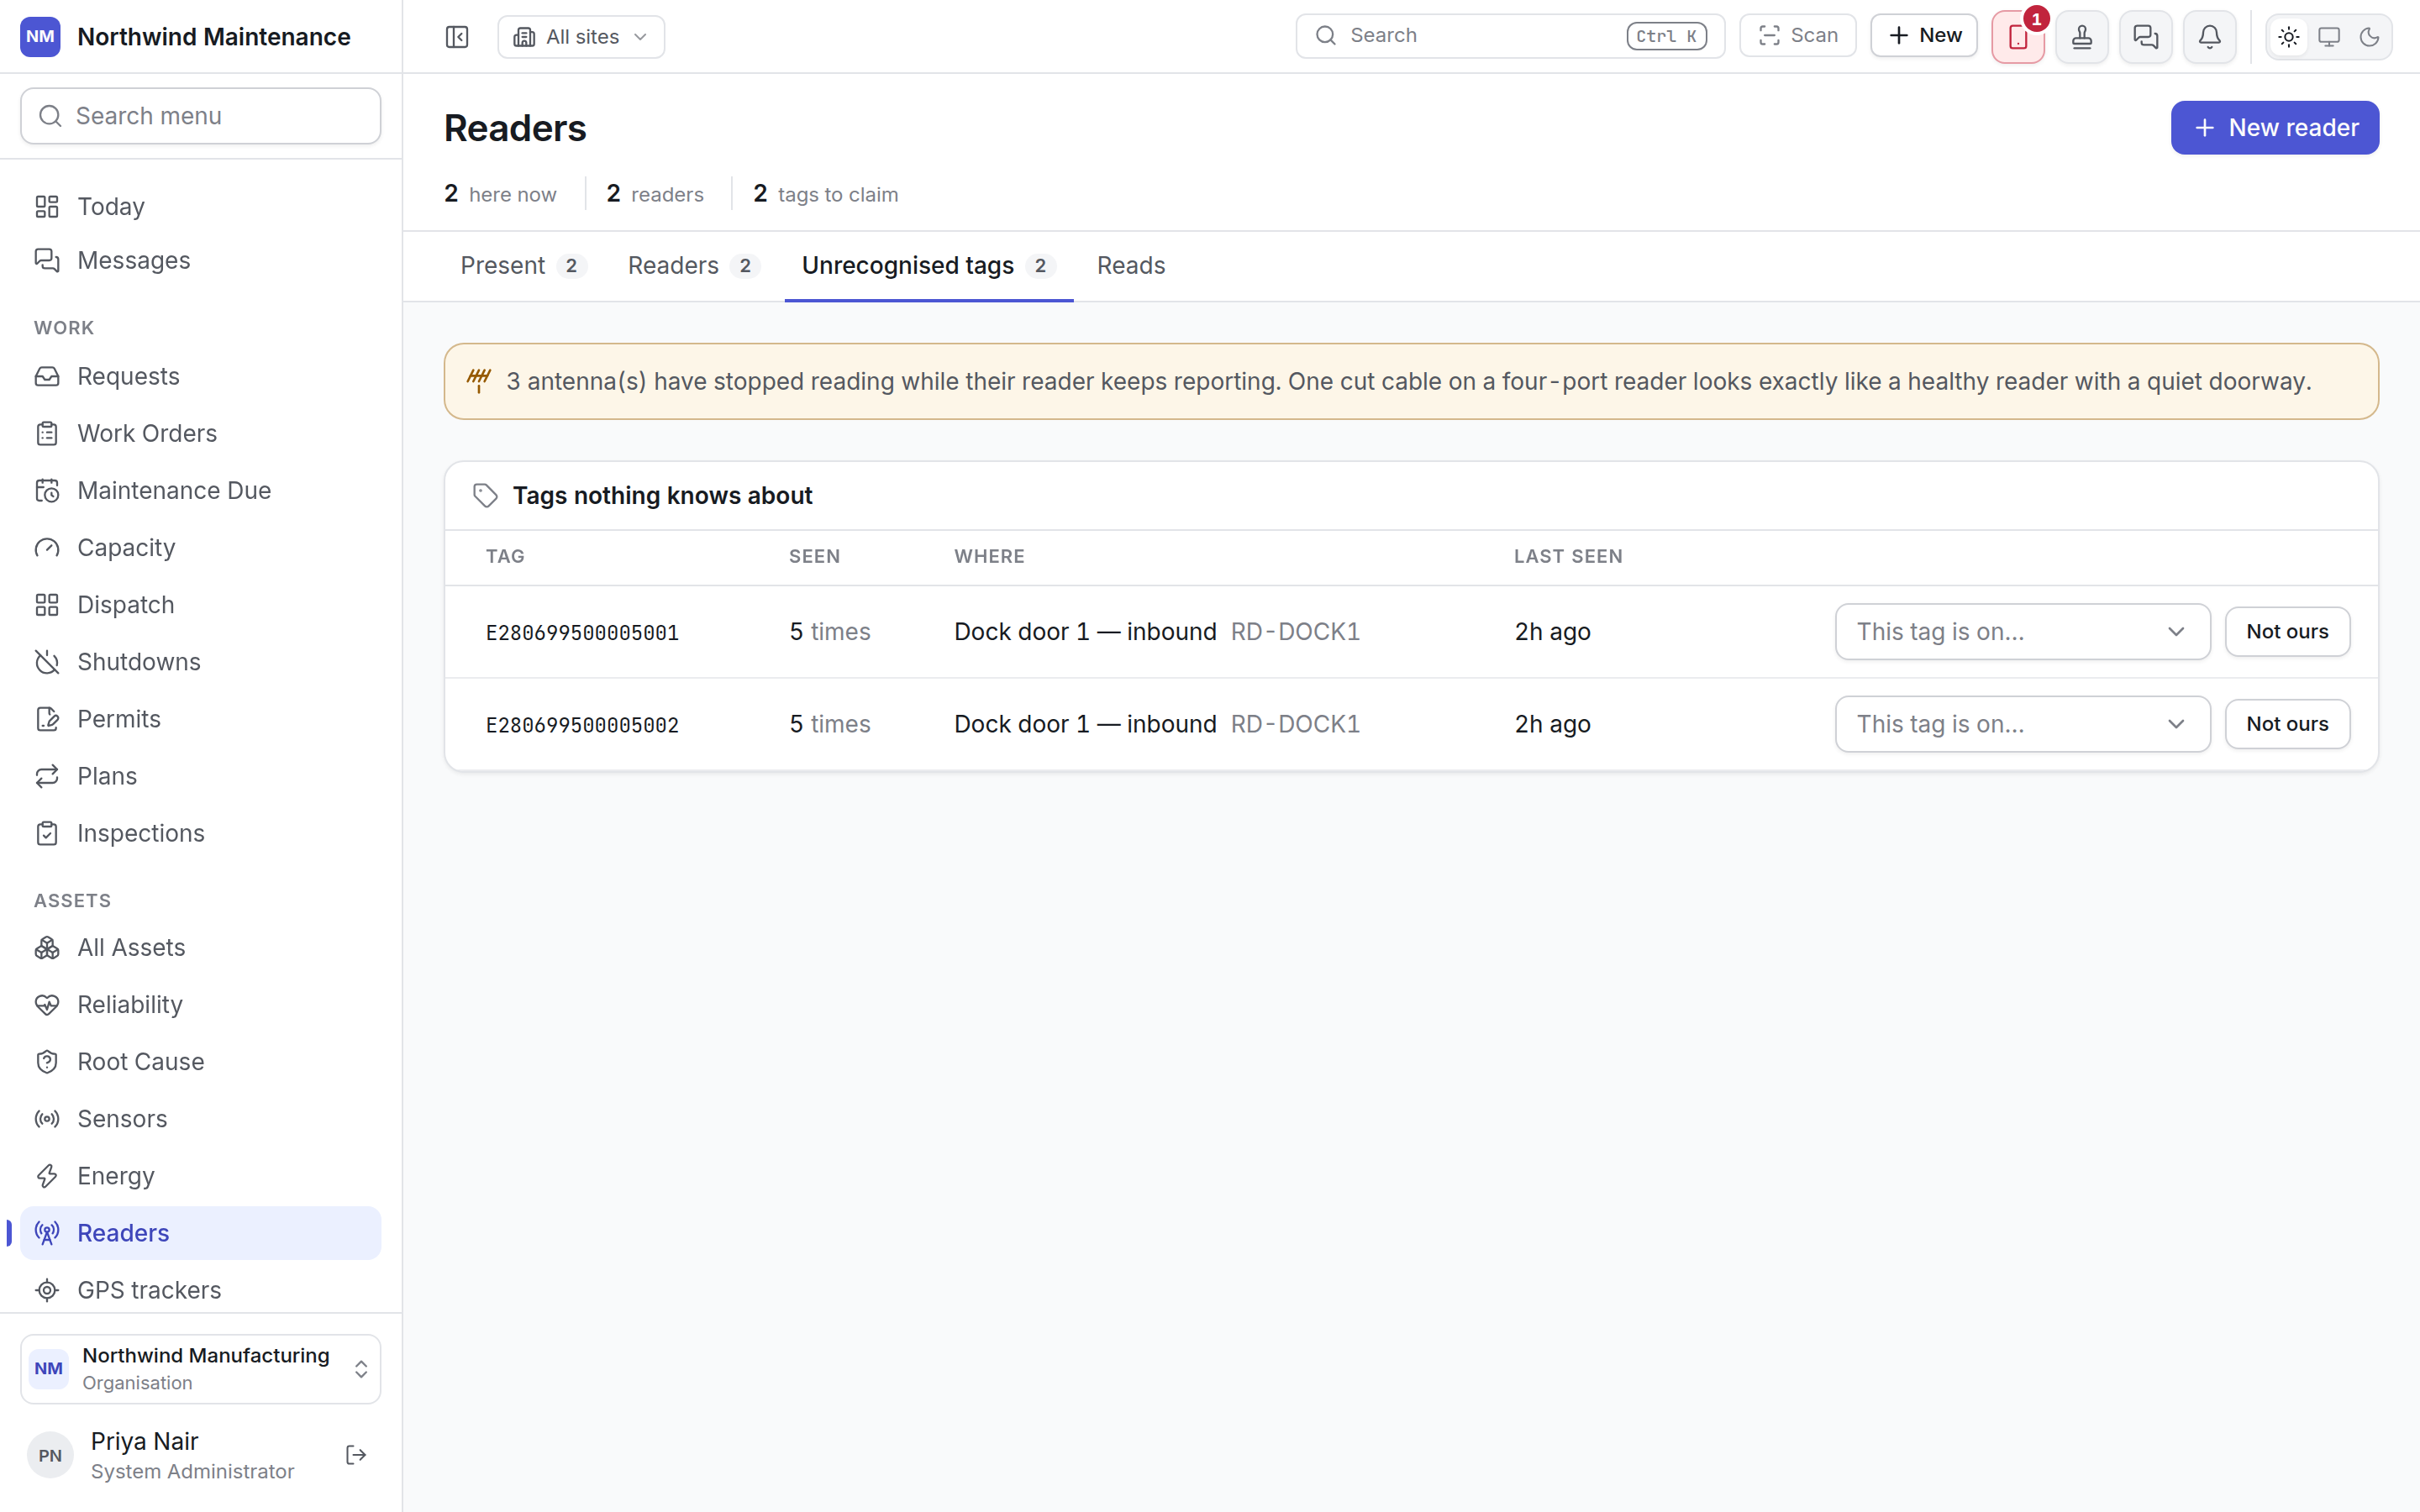The height and width of the screenshot is (1512, 2420).
Task: Open Today in the sidebar
Action: click(200, 206)
